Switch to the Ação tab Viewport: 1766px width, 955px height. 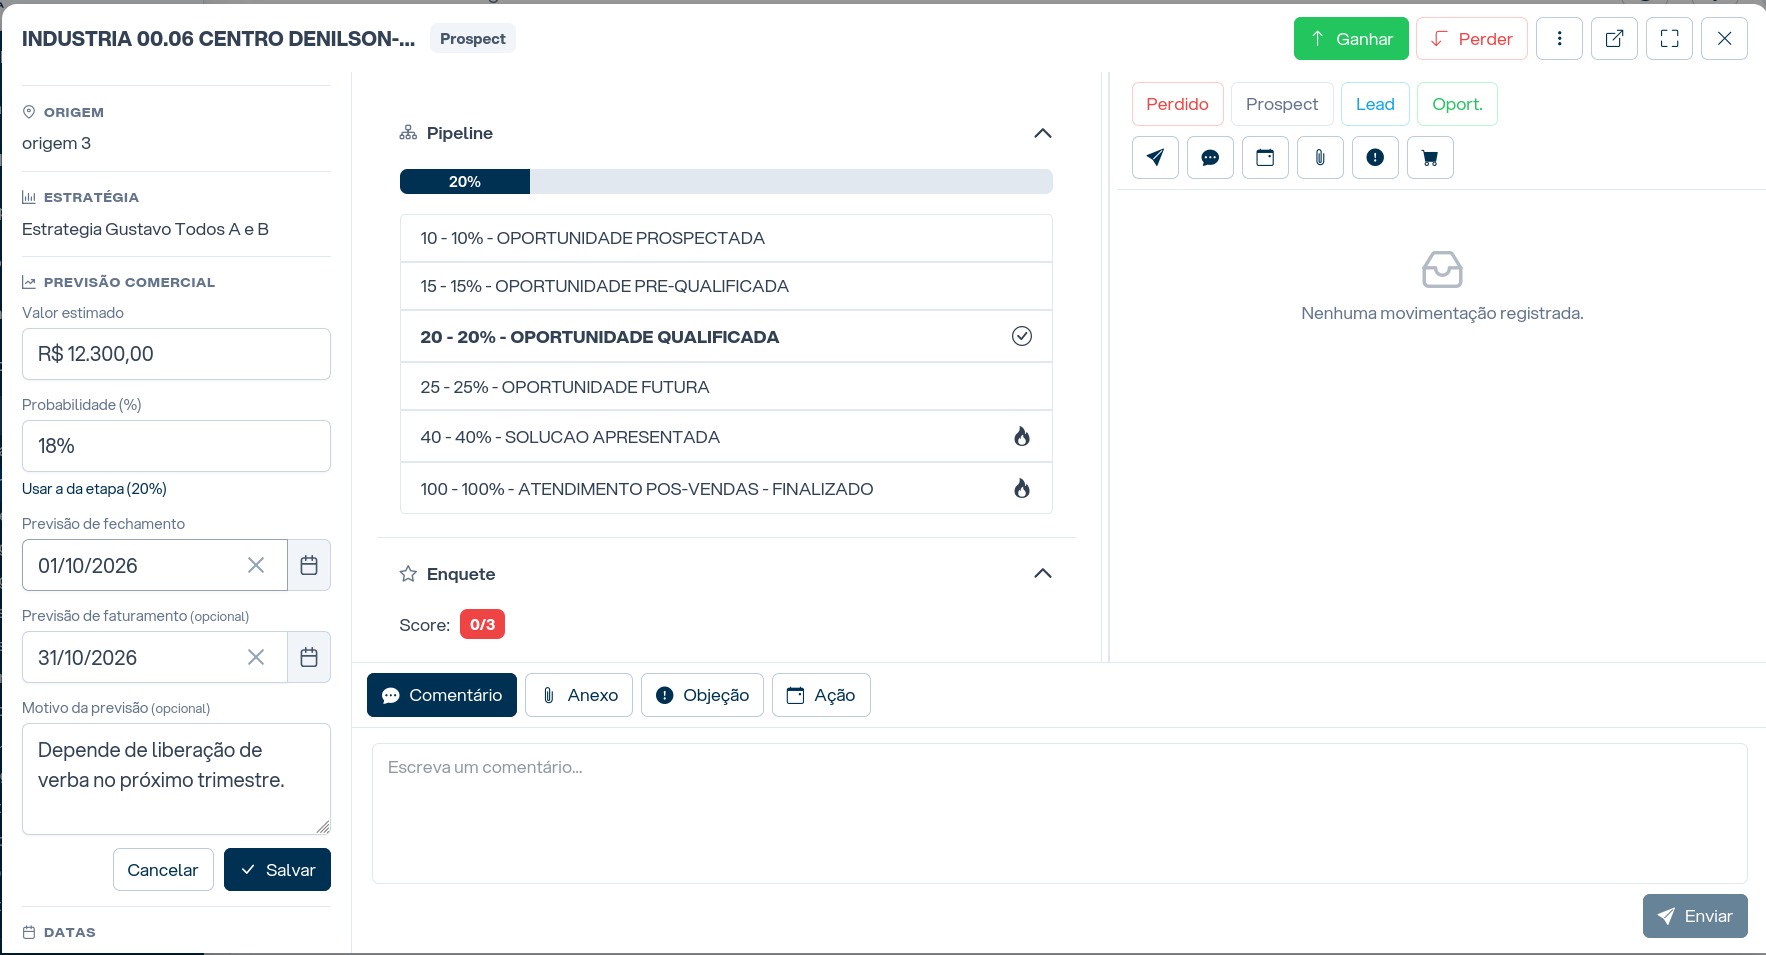coord(821,695)
